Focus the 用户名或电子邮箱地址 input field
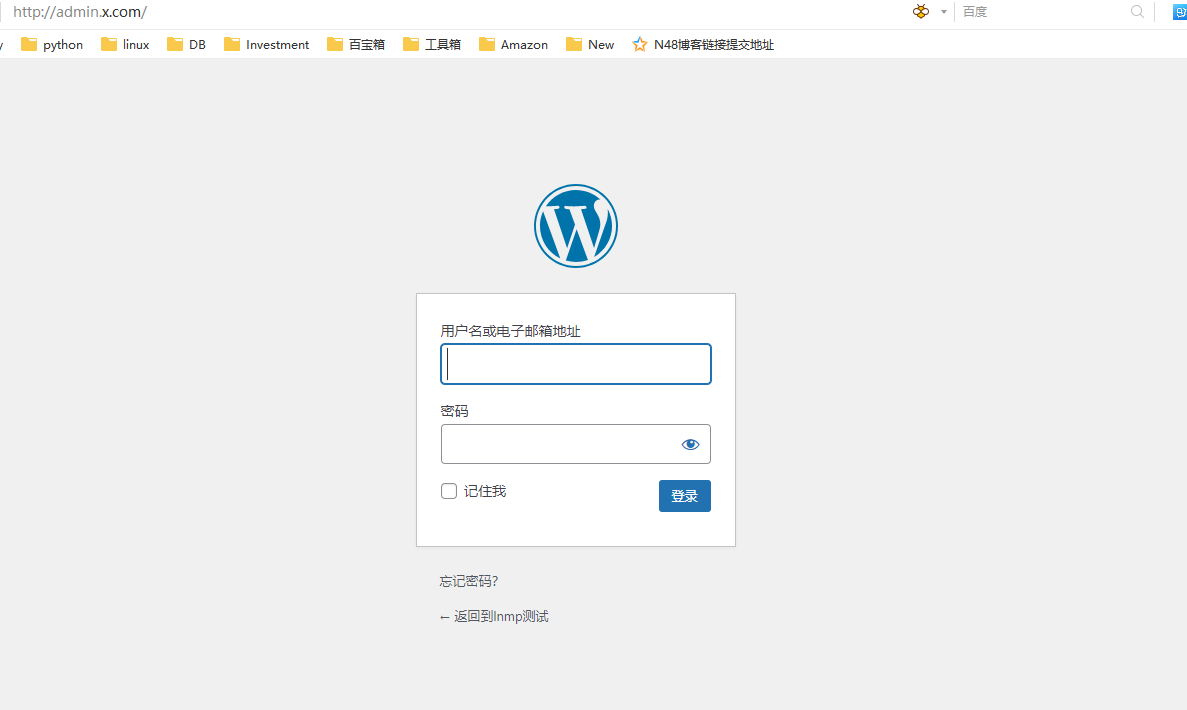The image size is (1187, 710). point(575,364)
